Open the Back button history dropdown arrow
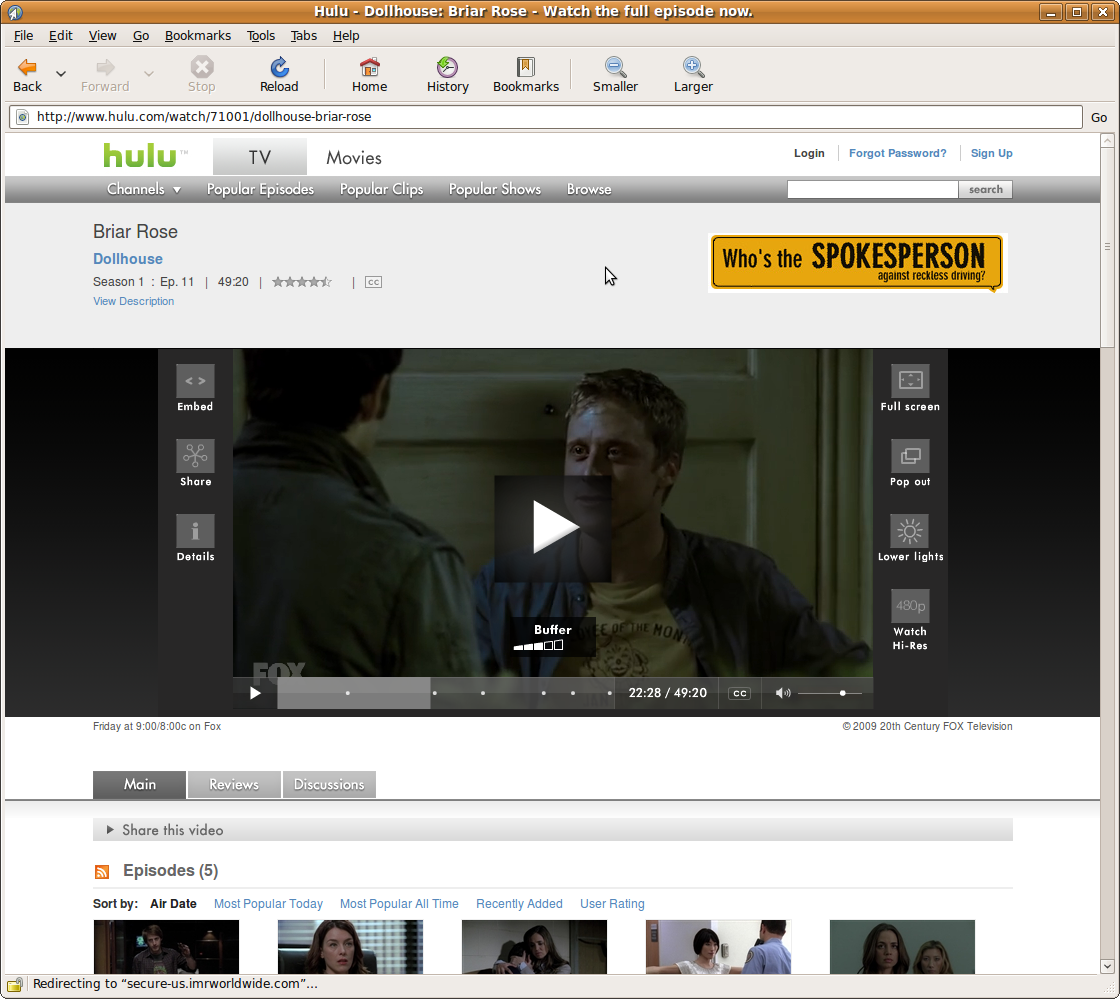This screenshot has width=1120, height=999. pos(61,74)
